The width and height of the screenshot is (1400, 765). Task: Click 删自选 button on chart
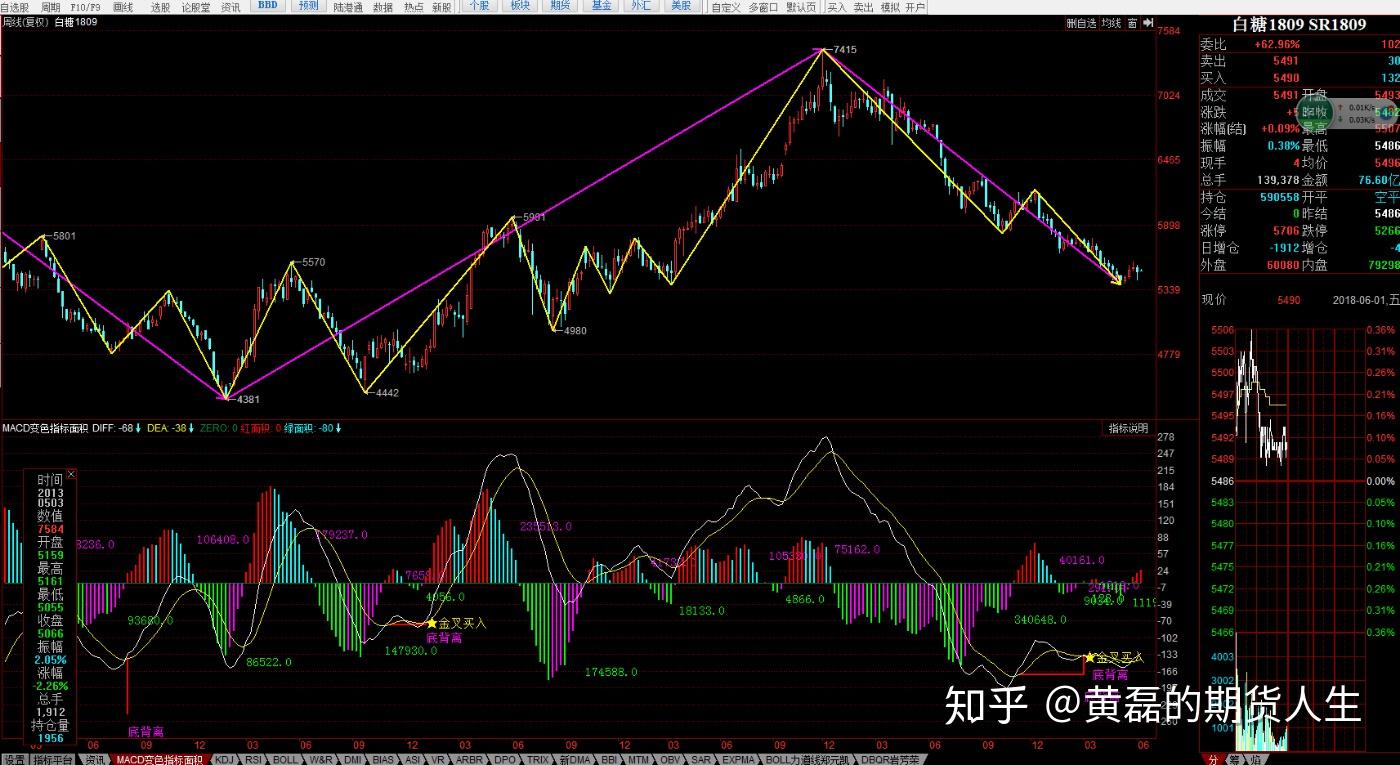(x=1081, y=22)
